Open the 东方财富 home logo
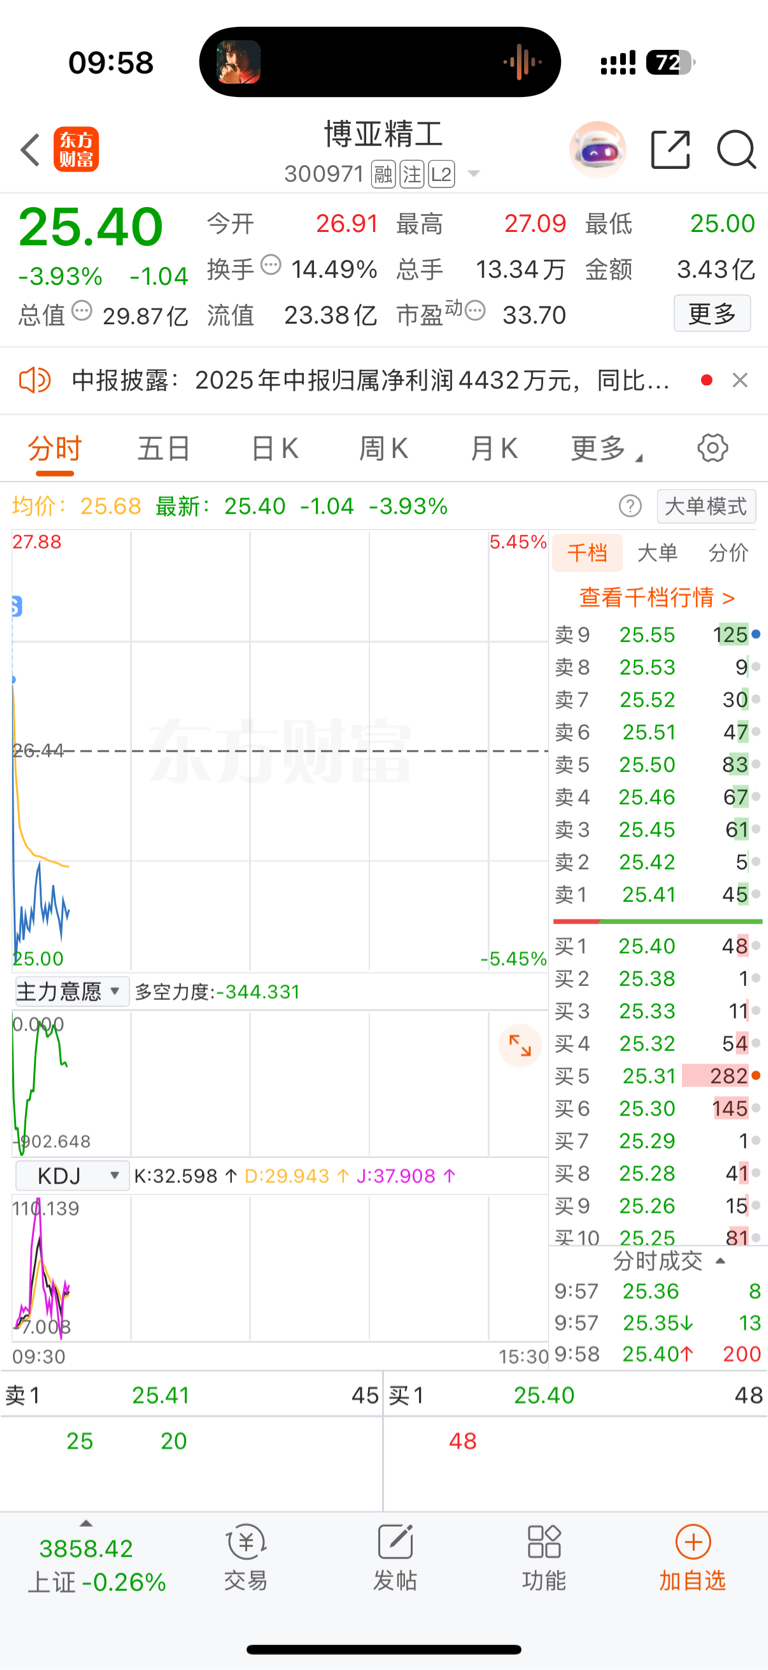Screen dimensions: 768x1670 76,150
